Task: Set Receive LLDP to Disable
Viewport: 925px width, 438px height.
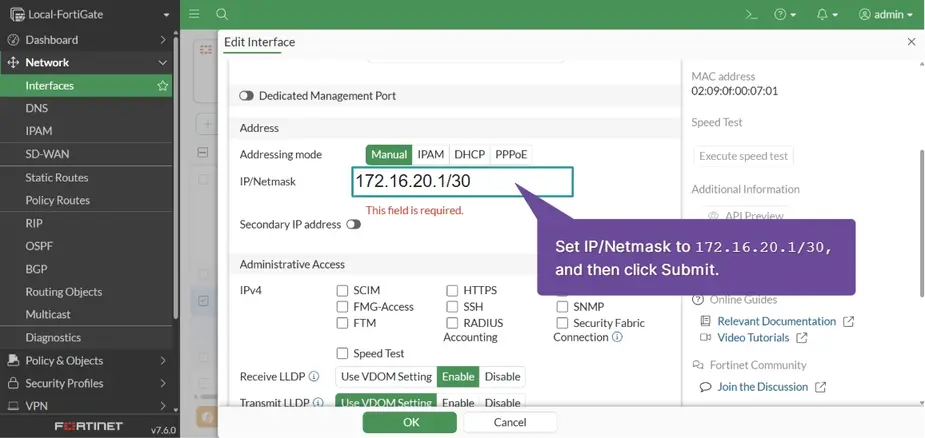Action: 502,377
